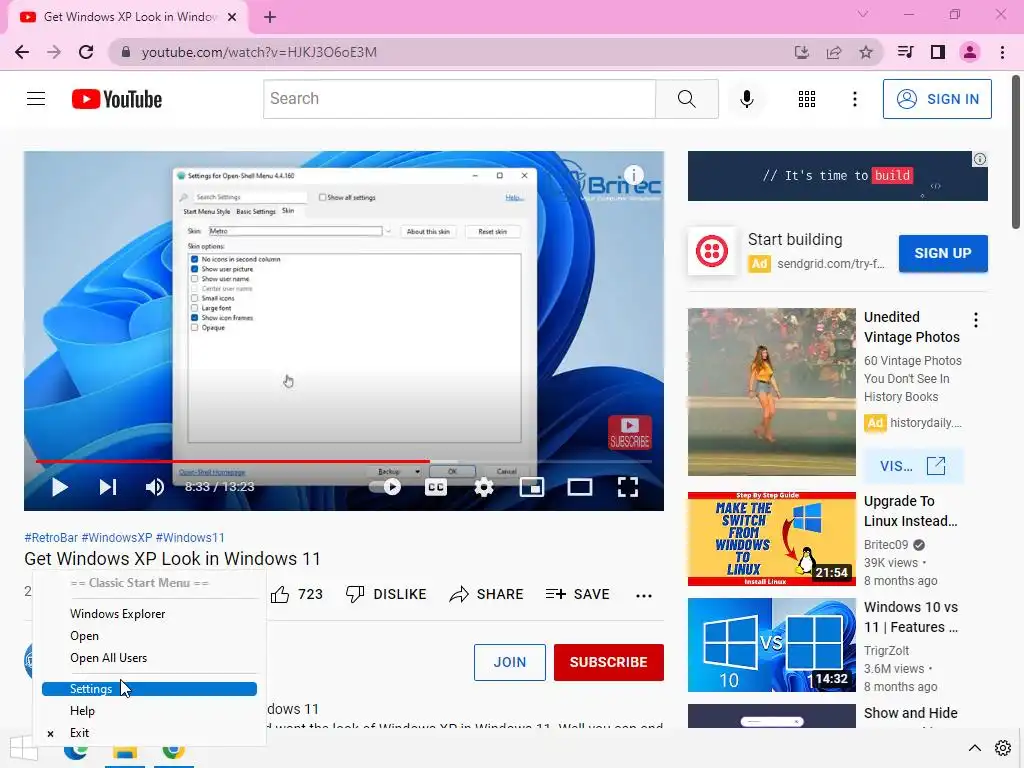Open YouTube settings three-dot menu

click(x=854, y=99)
